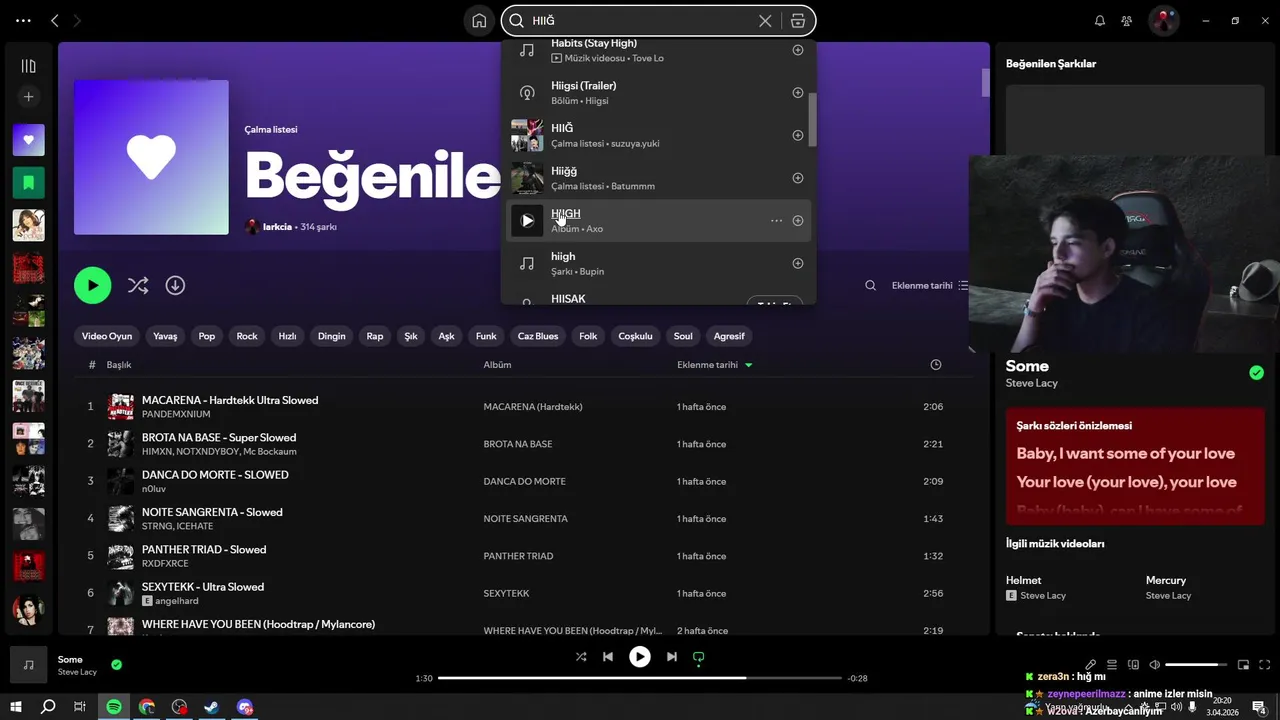1280x720 pixels.
Task: Add HIIĞ playlist by suzuya.yuki
Action: [x=797, y=135]
